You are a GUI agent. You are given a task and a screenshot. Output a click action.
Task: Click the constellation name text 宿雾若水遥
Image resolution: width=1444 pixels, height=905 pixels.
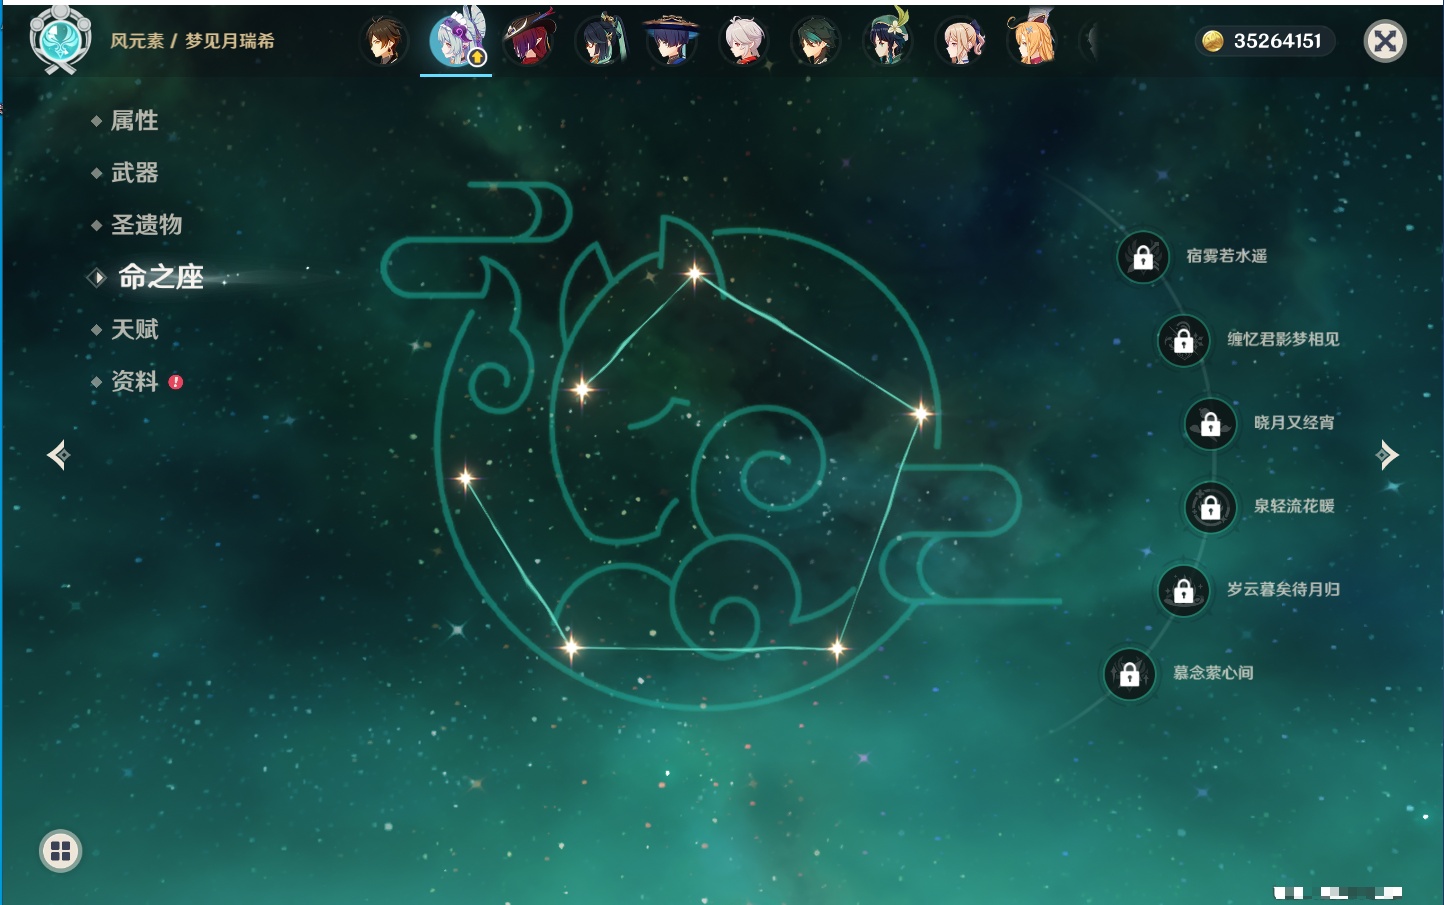(1226, 256)
